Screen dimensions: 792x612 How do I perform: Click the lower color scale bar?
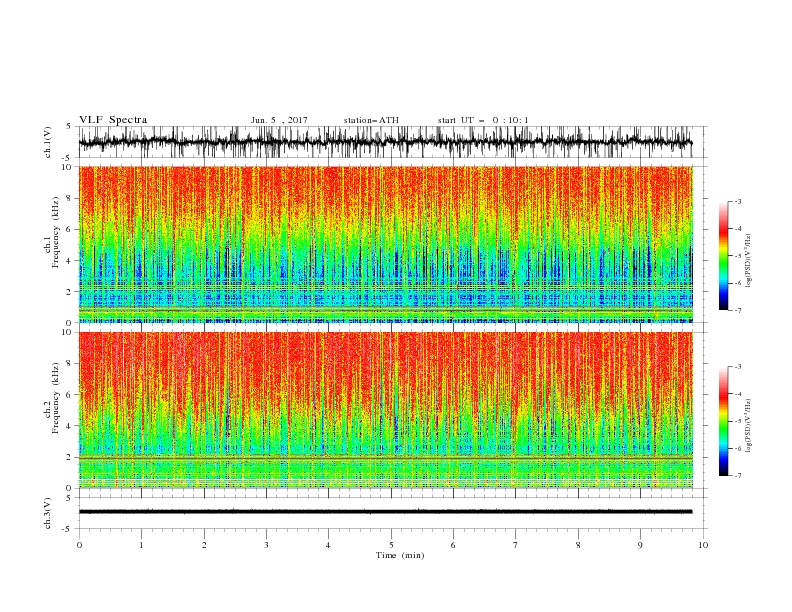[x=723, y=421]
